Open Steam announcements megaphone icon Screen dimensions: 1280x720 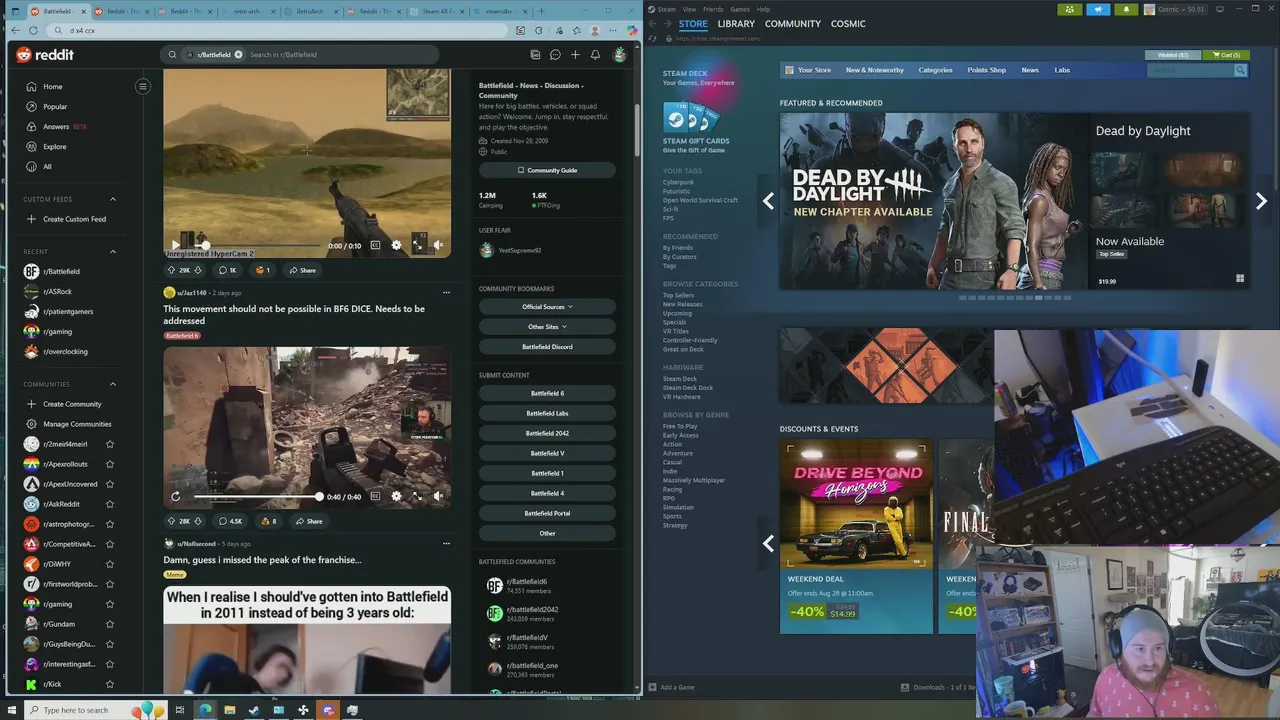[1099, 9]
